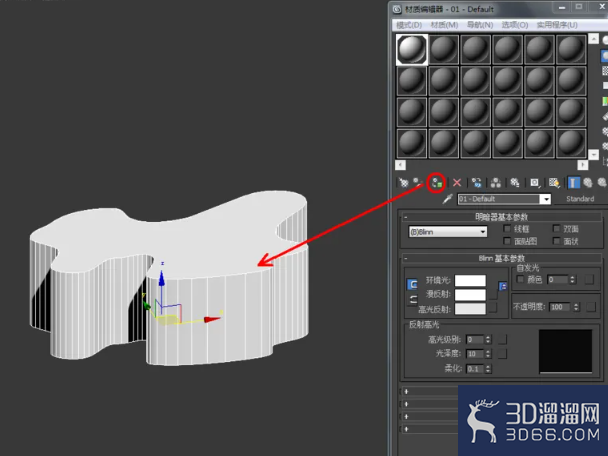Viewport: 608px width, 456px height.
Task: Open 实用程序(U) menu
Action: point(557,25)
